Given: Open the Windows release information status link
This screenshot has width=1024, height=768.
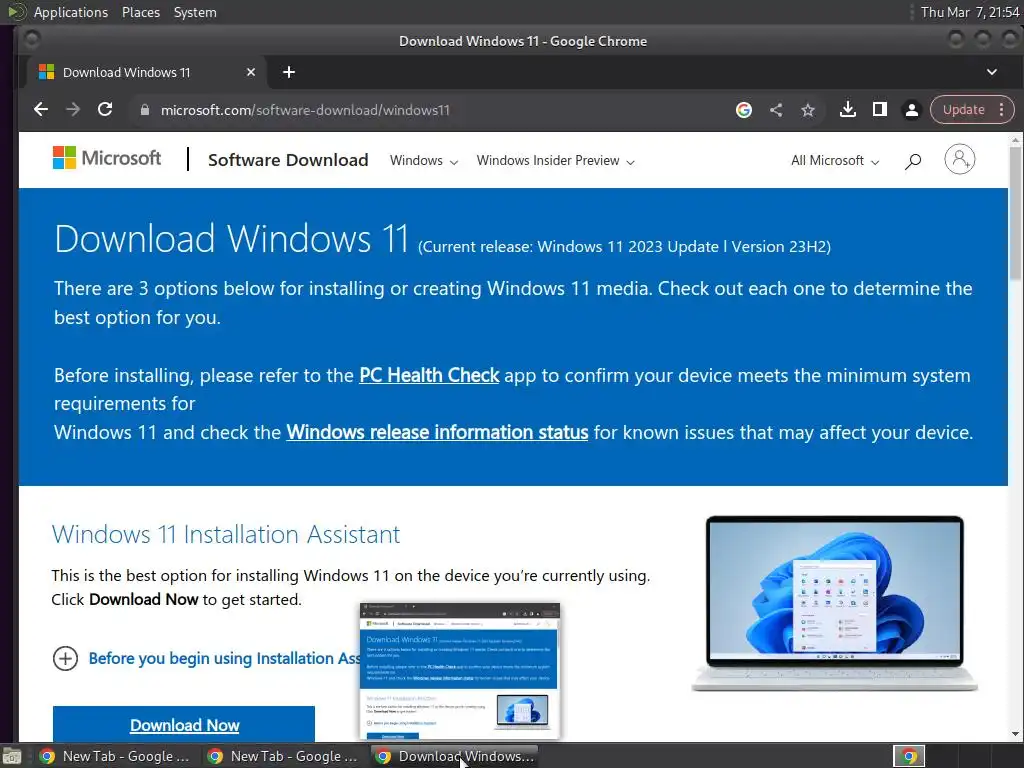Looking at the screenshot, I should coord(437,432).
